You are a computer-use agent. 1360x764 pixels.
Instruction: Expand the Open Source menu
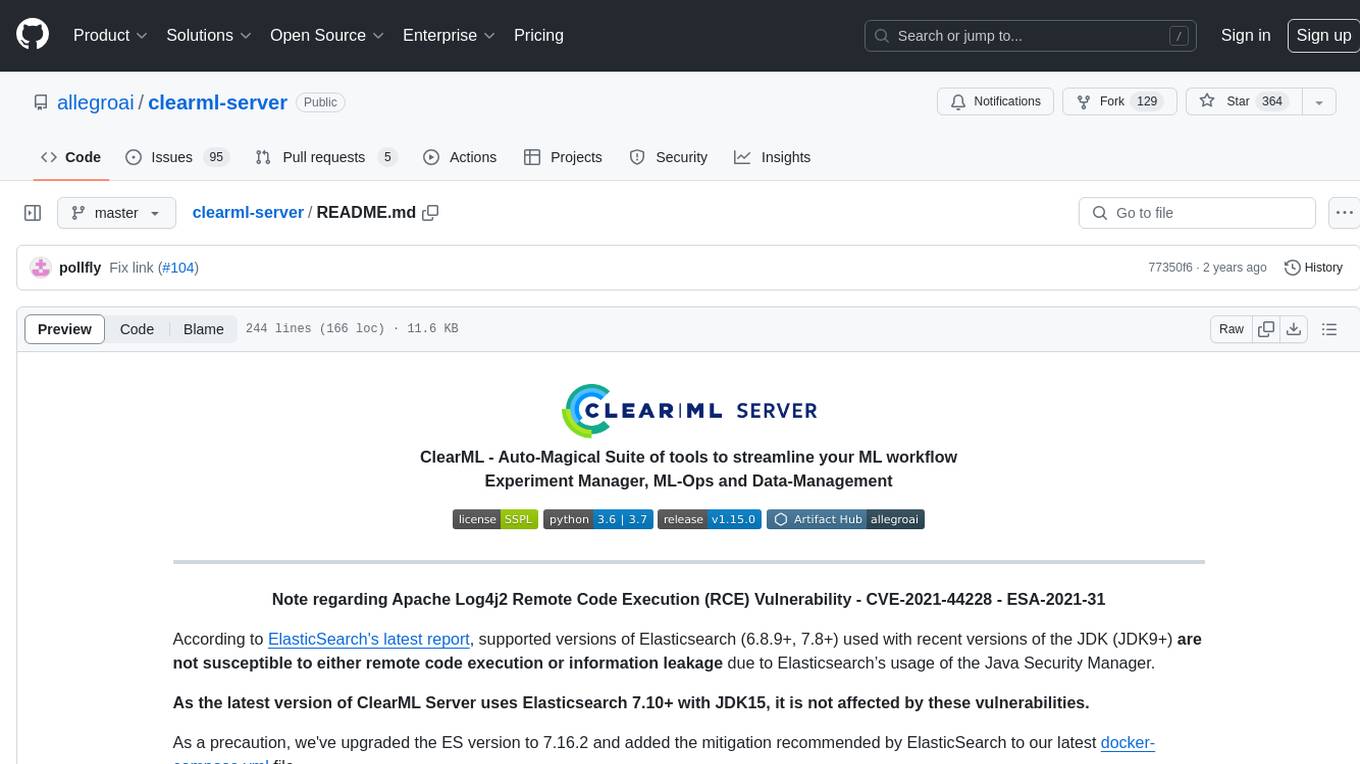click(327, 35)
